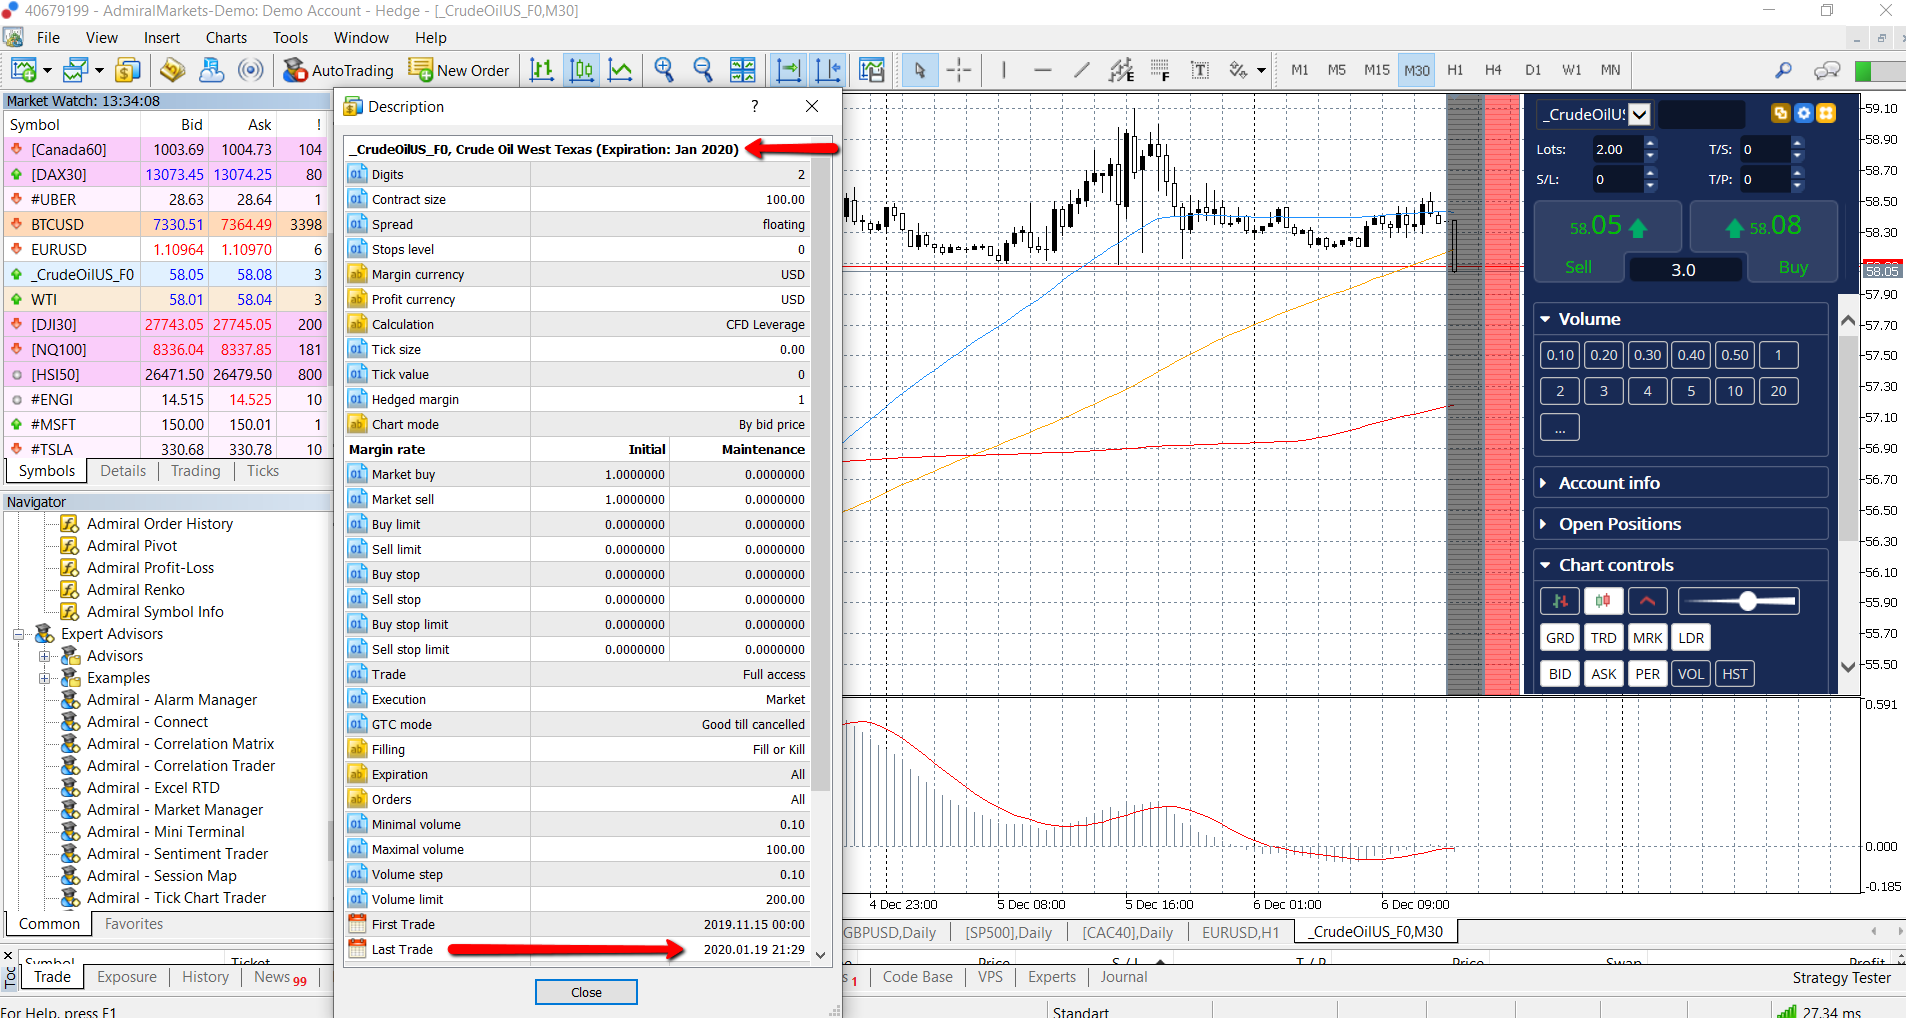
Task: Tile chart windows icon
Action: click(x=742, y=70)
